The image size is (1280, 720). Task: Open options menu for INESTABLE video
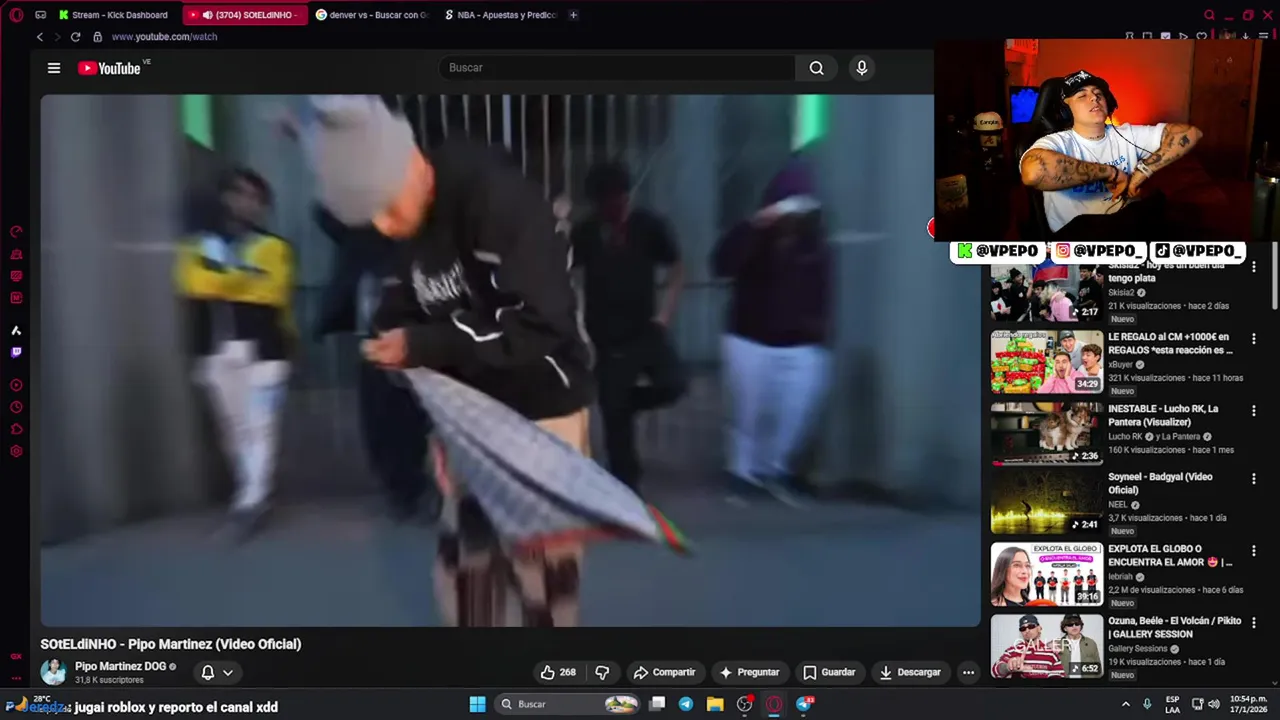pyautogui.click(x=1254, y=411)
